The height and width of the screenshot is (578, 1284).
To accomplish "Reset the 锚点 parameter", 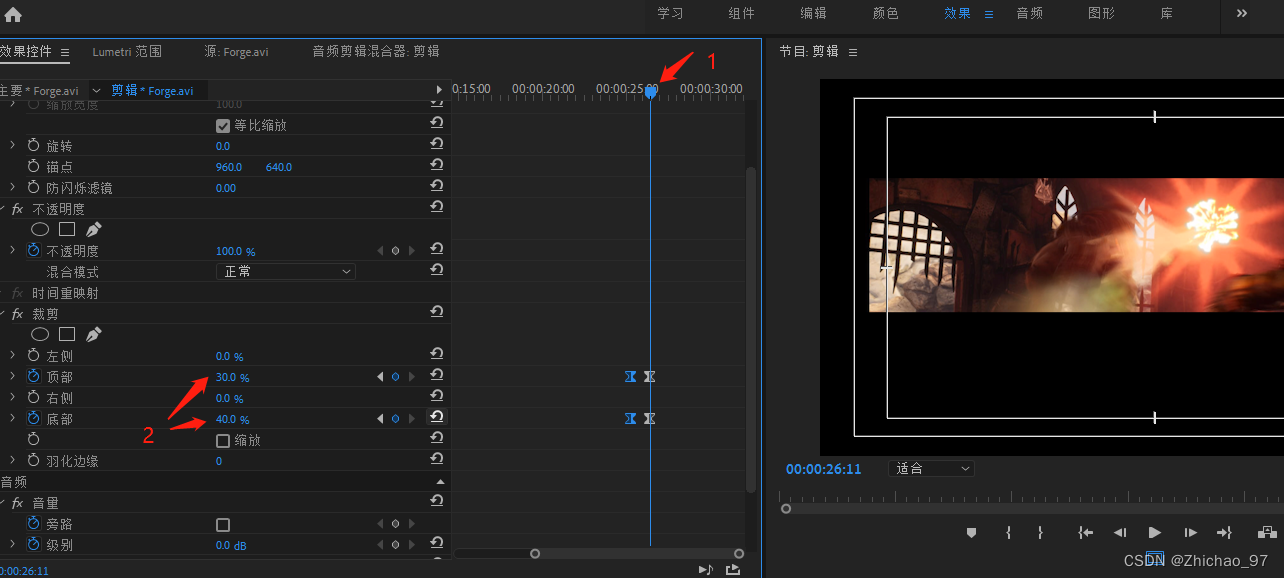I will coord(437,167).
